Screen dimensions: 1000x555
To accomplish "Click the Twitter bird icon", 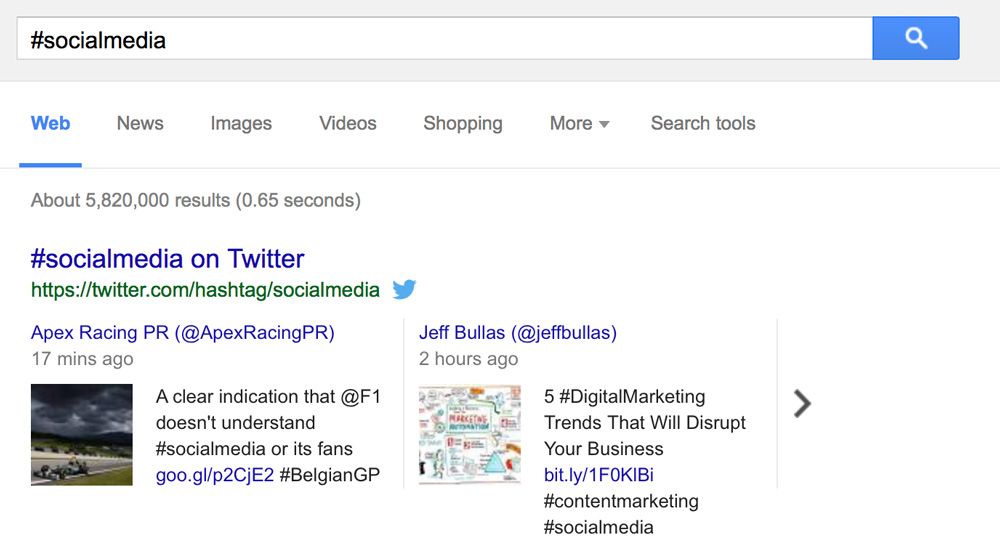I will point(404,289).
